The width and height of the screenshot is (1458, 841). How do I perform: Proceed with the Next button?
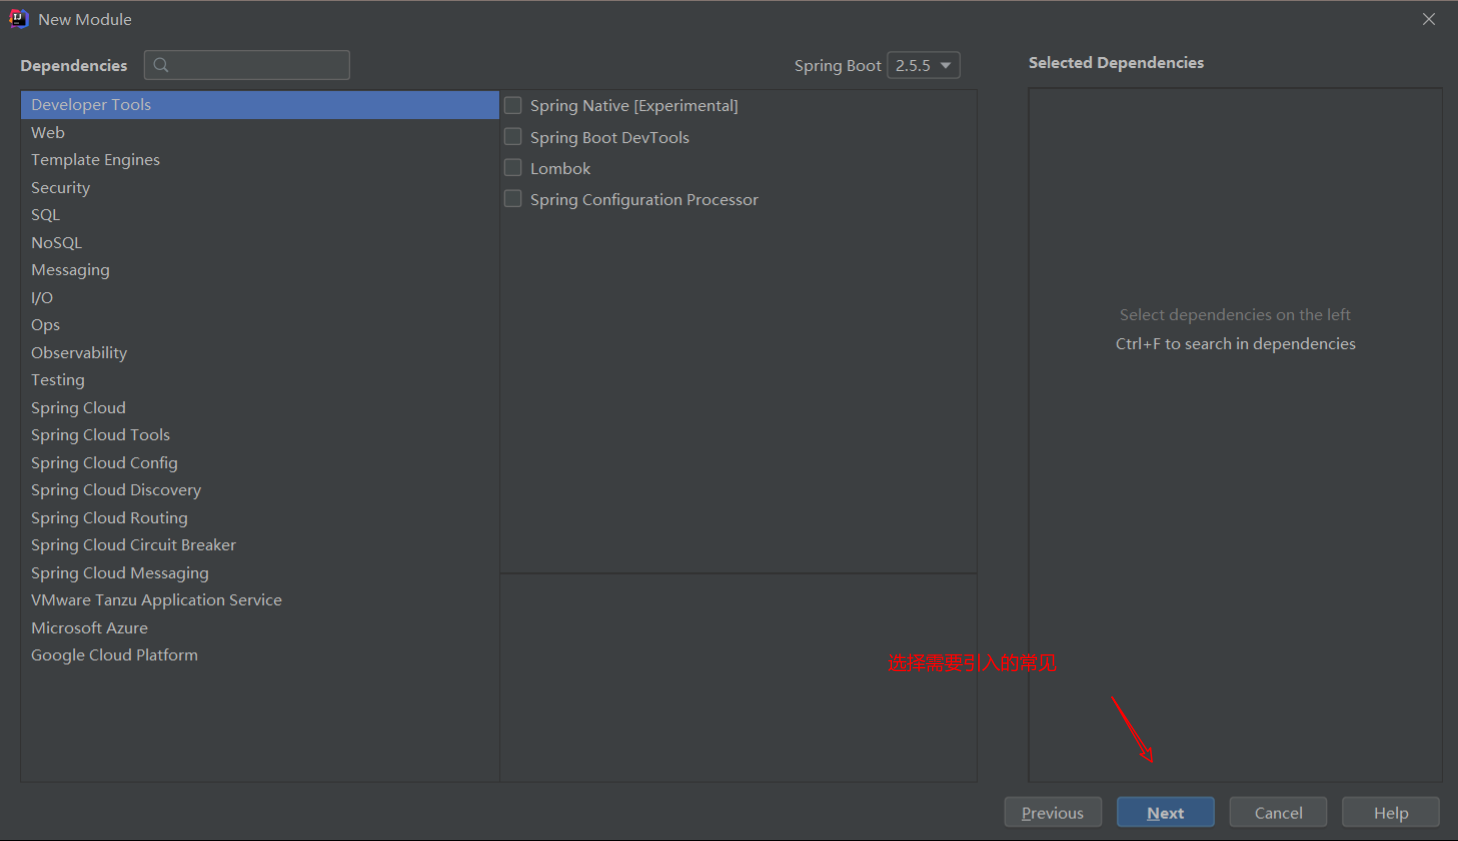(1166, 812)
